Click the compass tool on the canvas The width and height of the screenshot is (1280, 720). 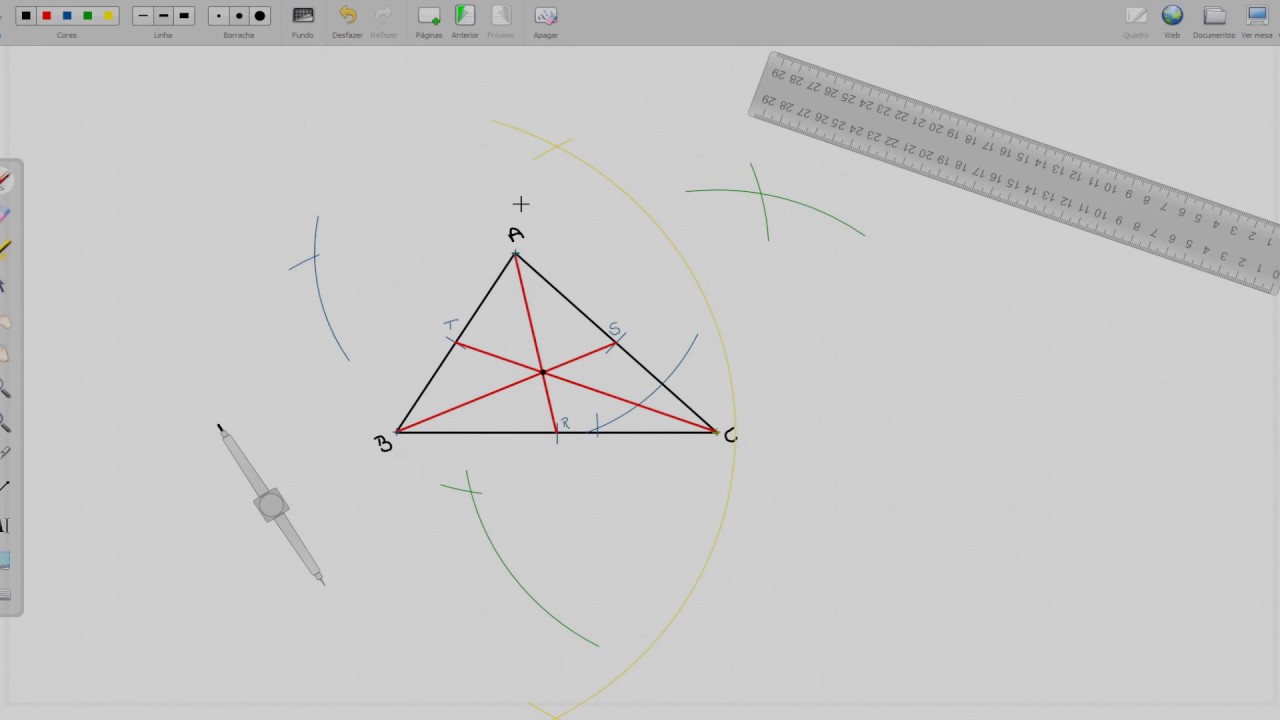tap(271, 504)
